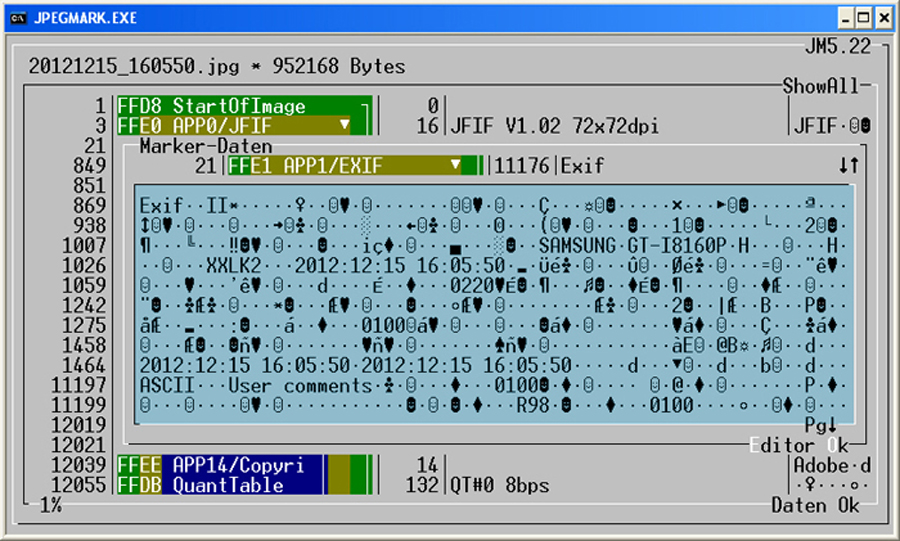Click offset 849 in the left column
Screen dimensions: 900x541
pyautogui.click(x=90, y=166)
